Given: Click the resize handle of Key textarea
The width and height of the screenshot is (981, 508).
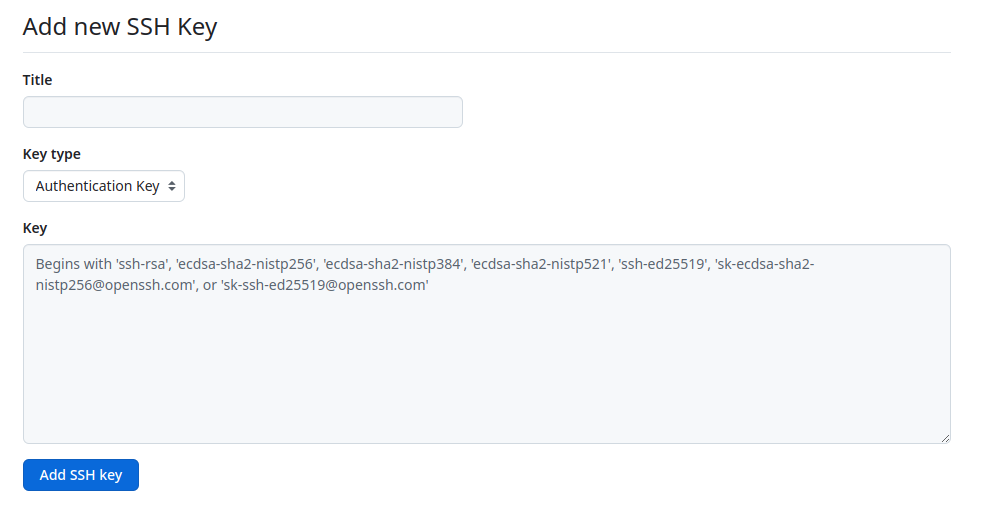Looking at the screenshot, I should click(x=944, y=437).
